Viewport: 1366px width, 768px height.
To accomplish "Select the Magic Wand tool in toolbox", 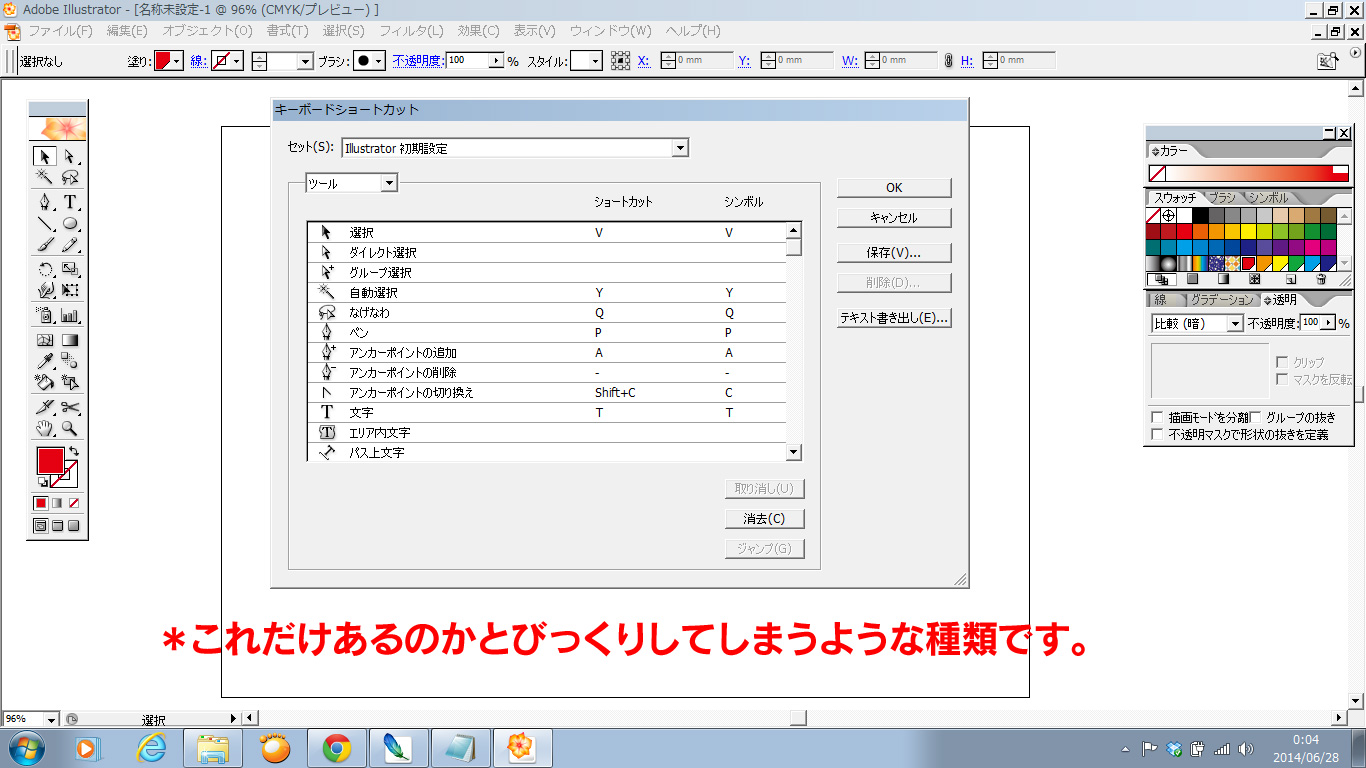I will point(44,178).
